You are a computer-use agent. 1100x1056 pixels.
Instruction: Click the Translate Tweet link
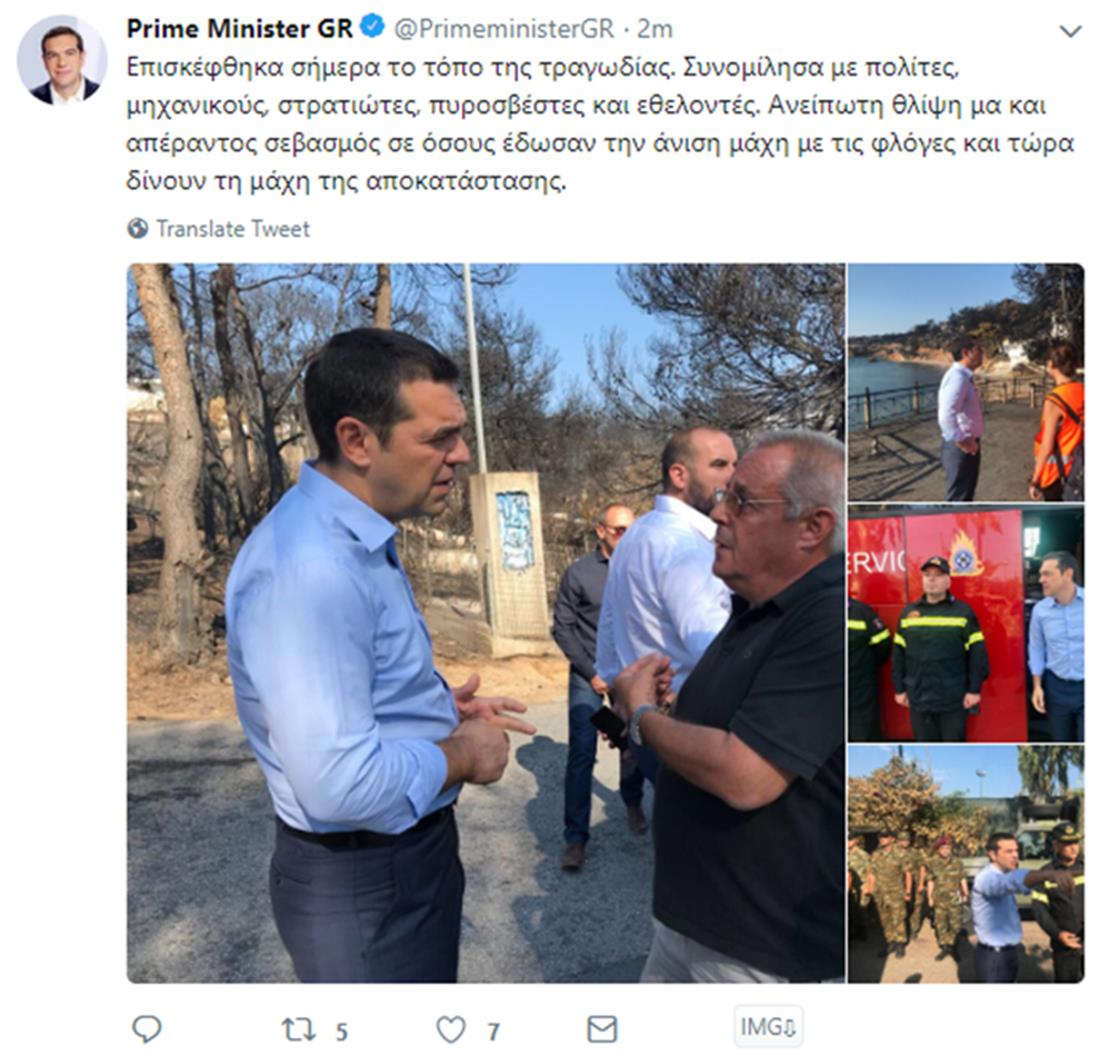click(x=232, y=229)
